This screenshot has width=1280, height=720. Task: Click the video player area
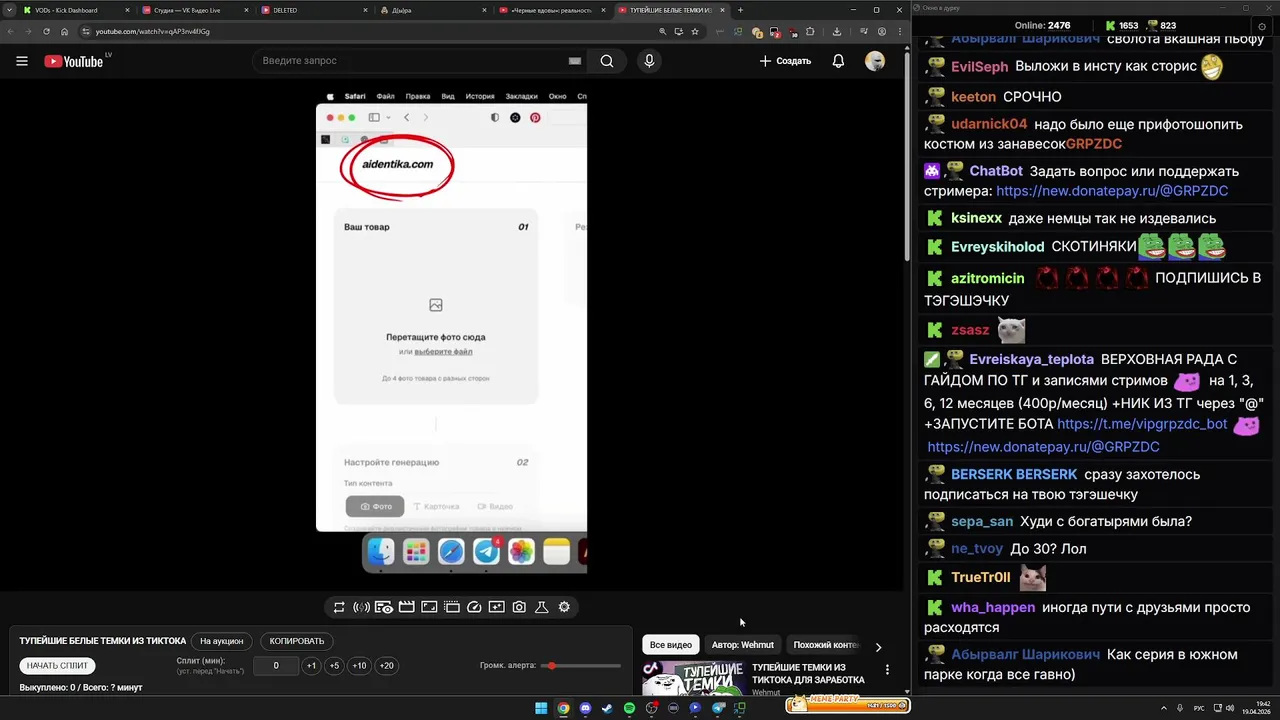[451, 335]
